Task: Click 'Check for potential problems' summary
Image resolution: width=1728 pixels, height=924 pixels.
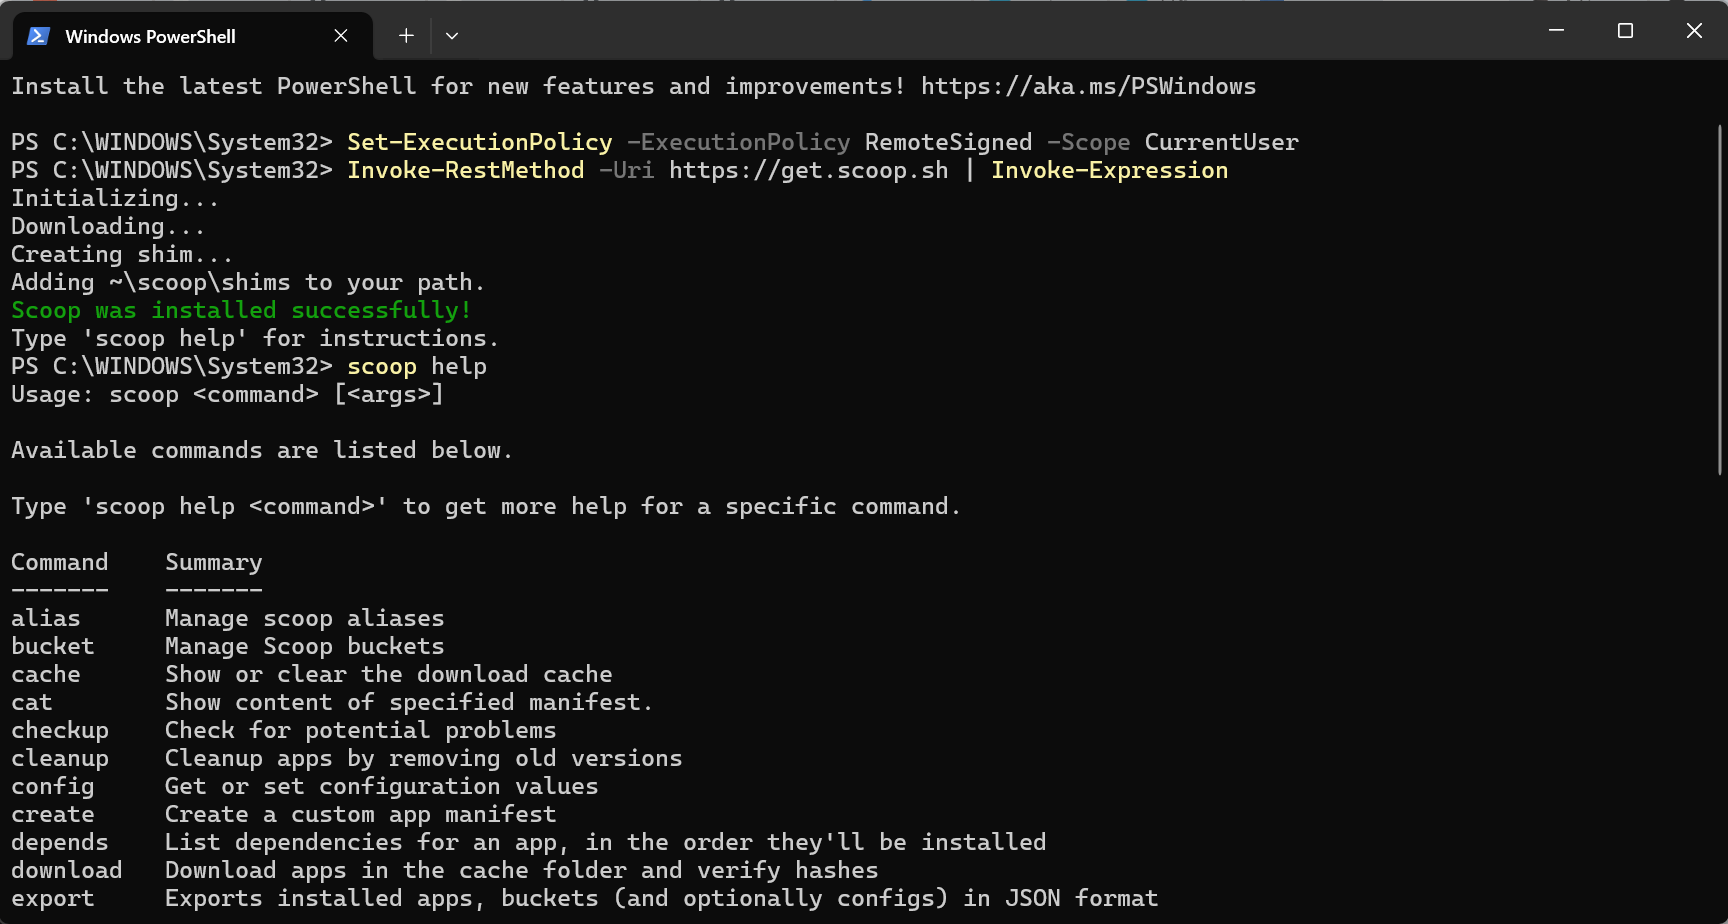Action: 361,730
